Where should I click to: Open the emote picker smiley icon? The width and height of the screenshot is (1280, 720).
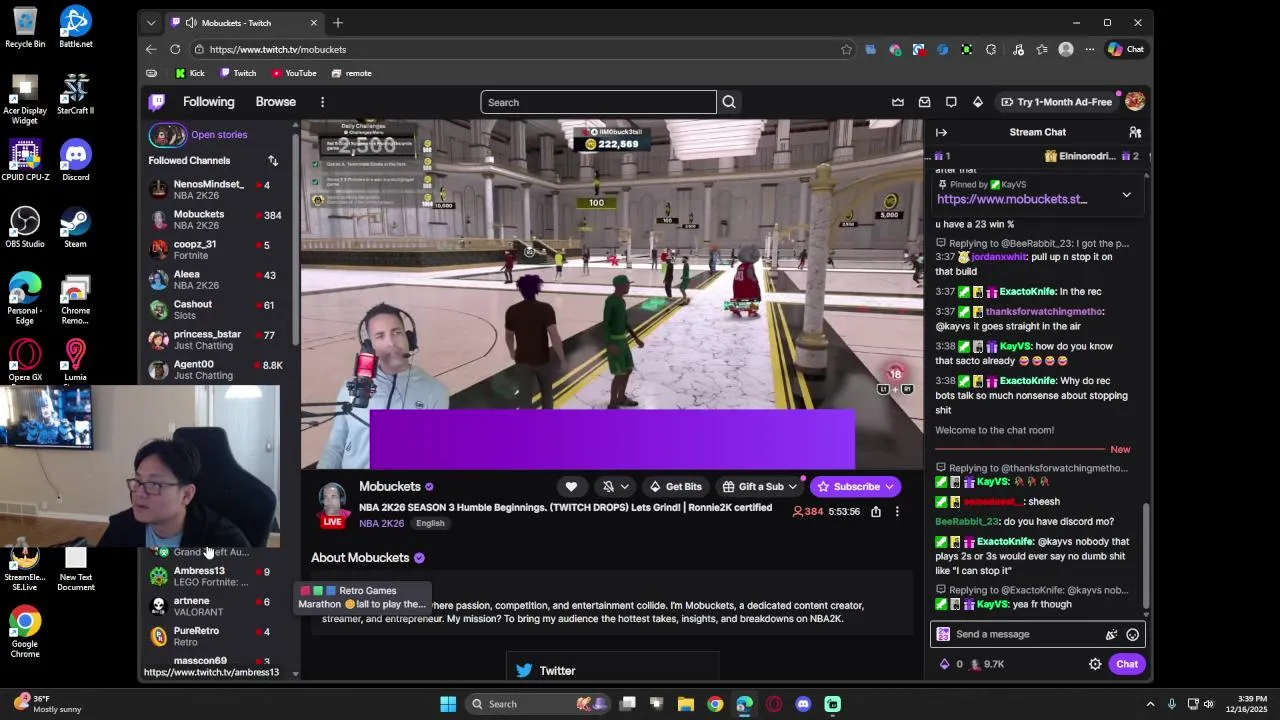tap(1132, 634)
